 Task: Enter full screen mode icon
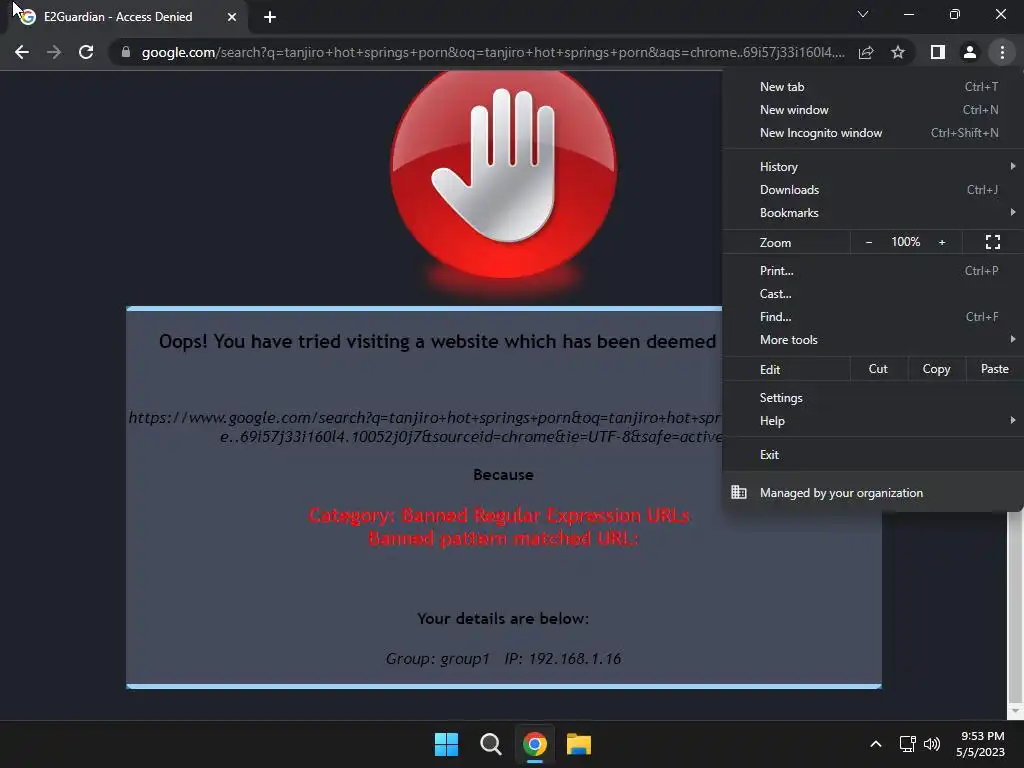[x=993, y=242]
